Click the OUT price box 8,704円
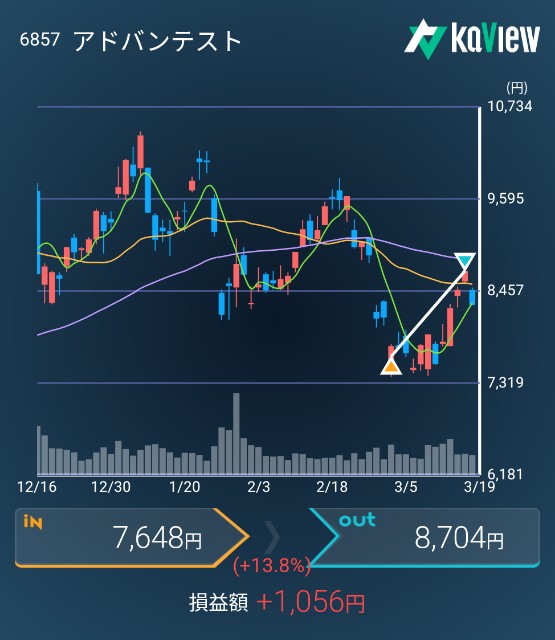 (424, 538)
